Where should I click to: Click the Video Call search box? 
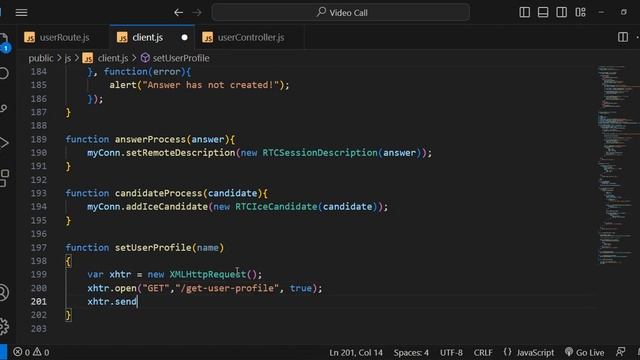[x=340, y=12]
